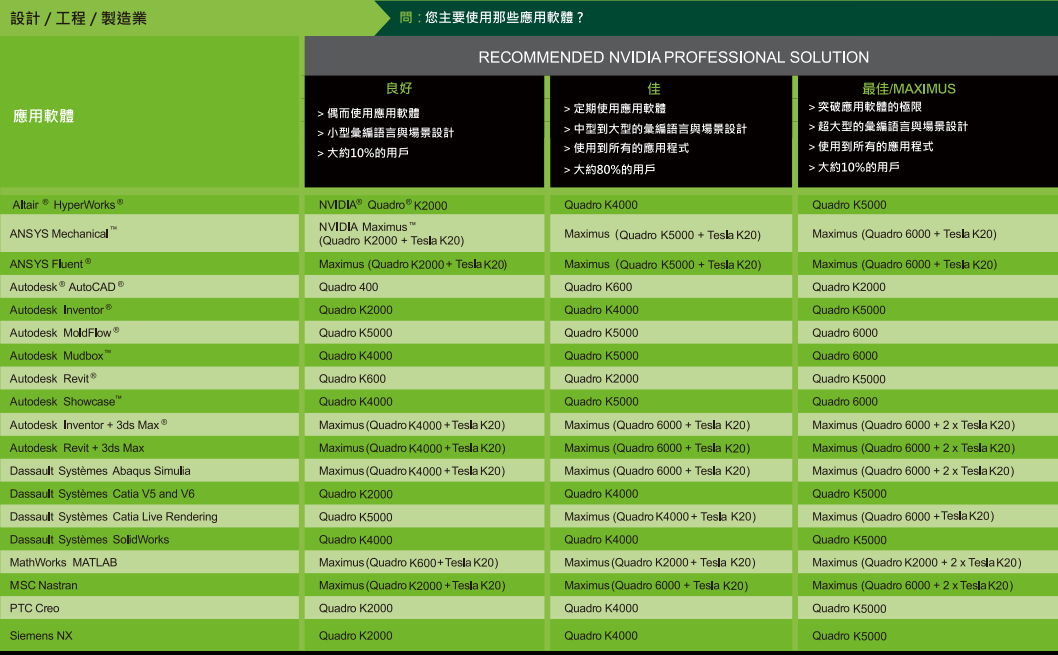The height and width of the screenshot is (655, 1058).
Task: Click Maximus (Quadro K600+Tesla K20) MATLAB cell
Action: [408, 563]
